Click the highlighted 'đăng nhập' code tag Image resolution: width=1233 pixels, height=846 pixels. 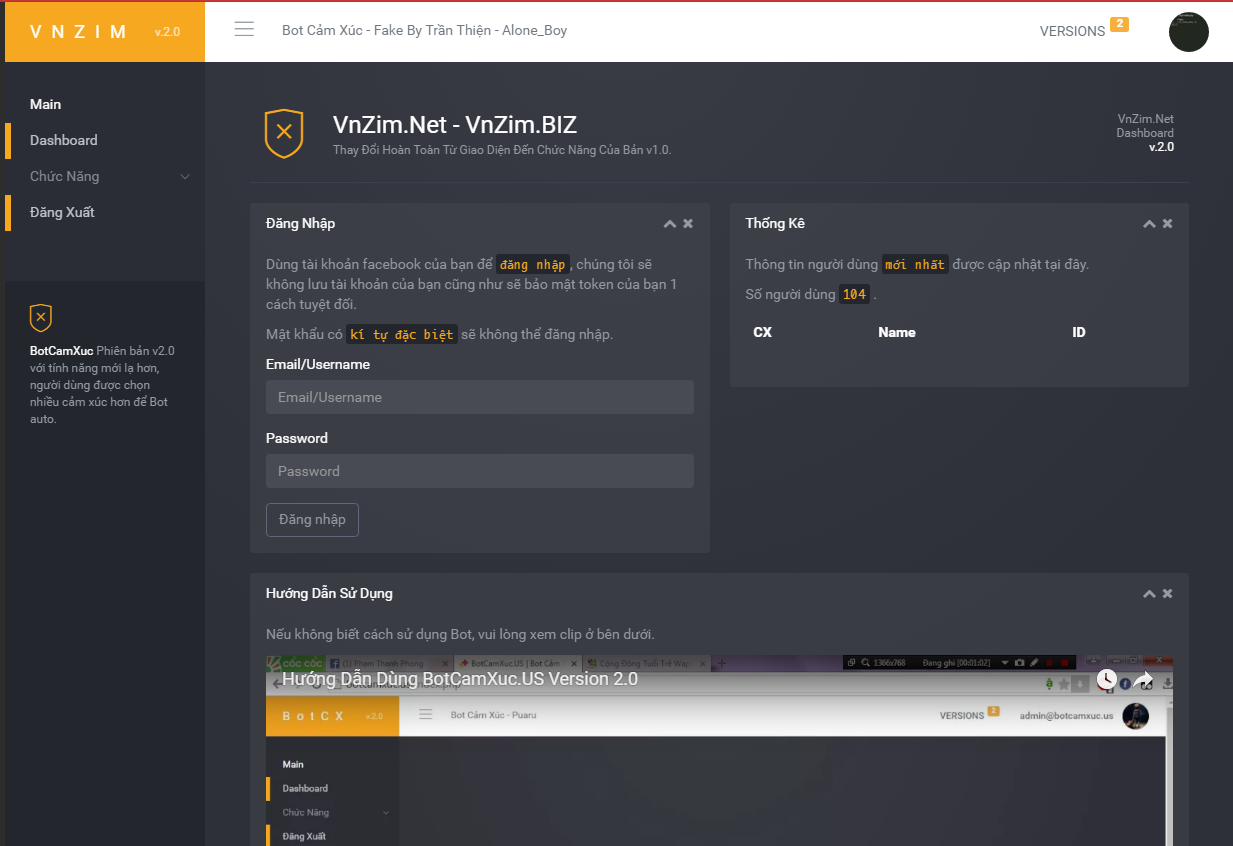[x=533, y=264]
